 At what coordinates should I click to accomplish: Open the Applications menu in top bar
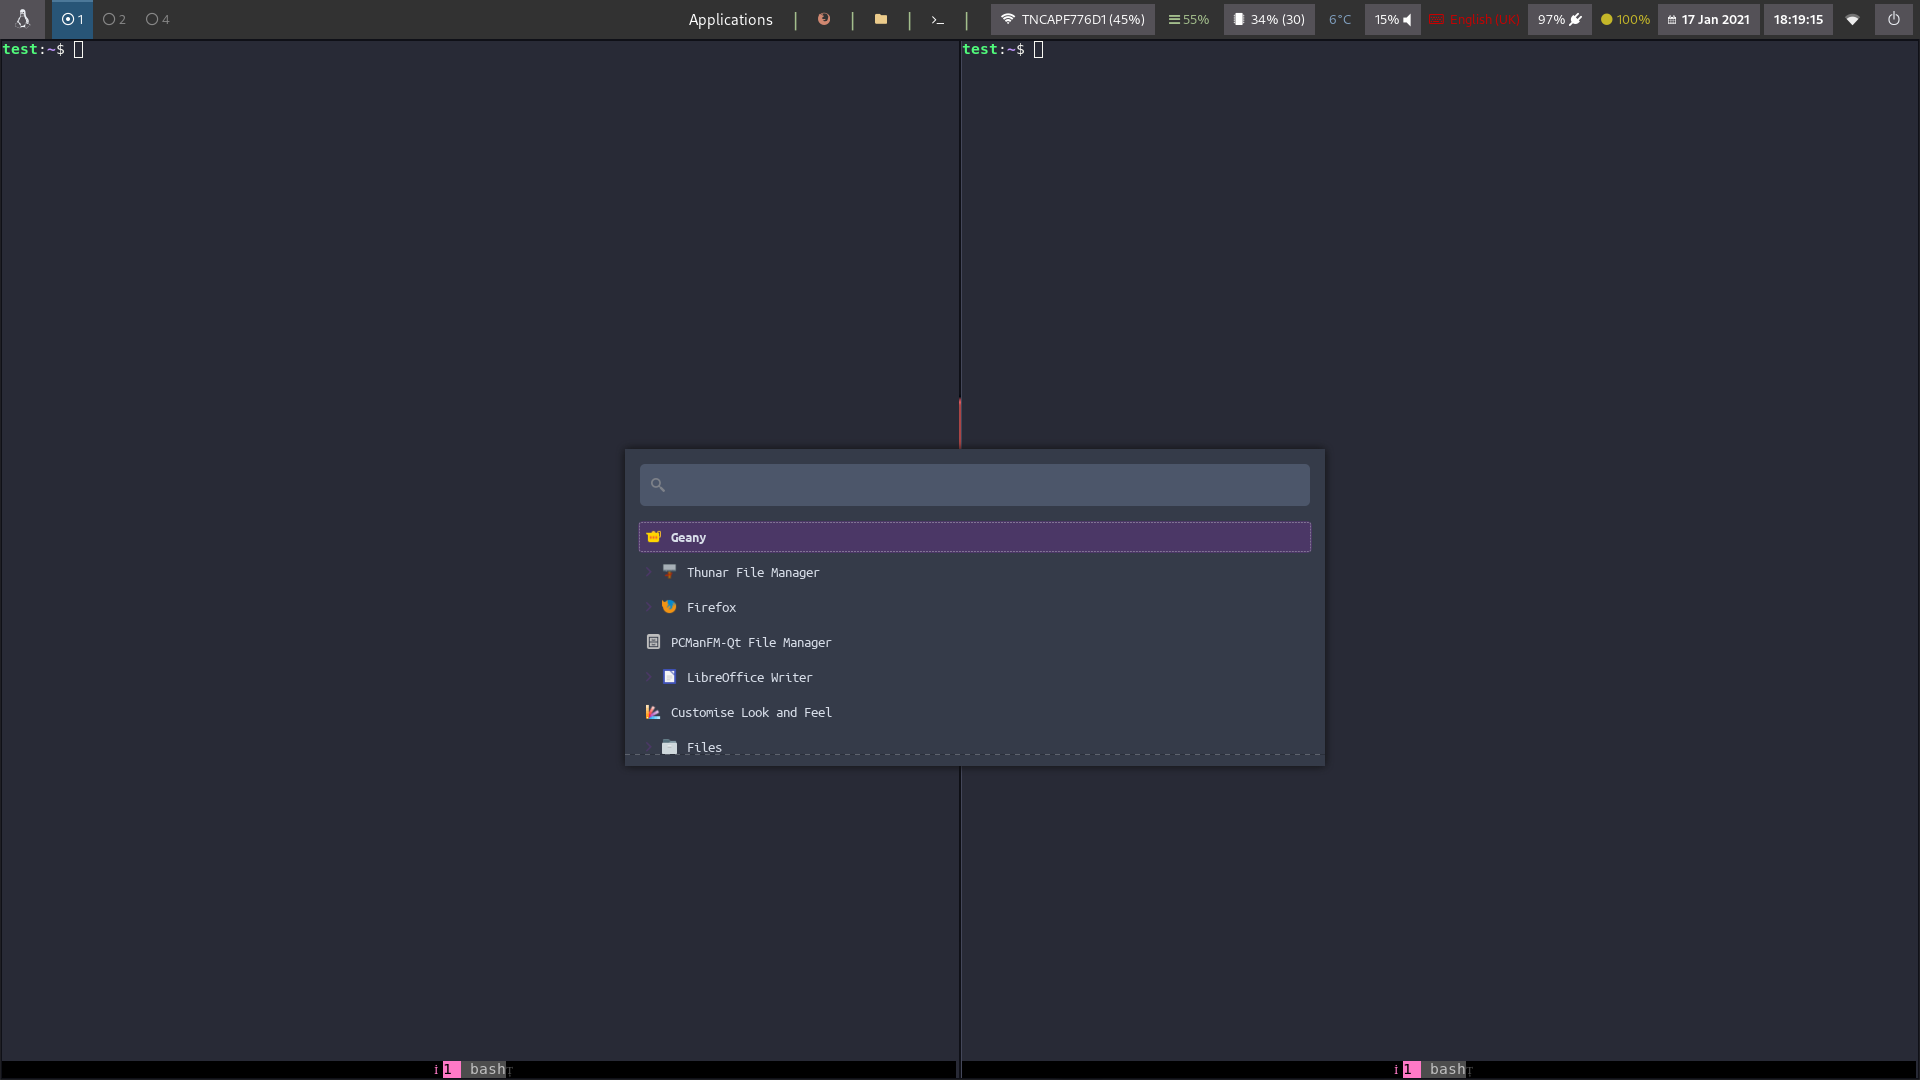click(730, 19)
